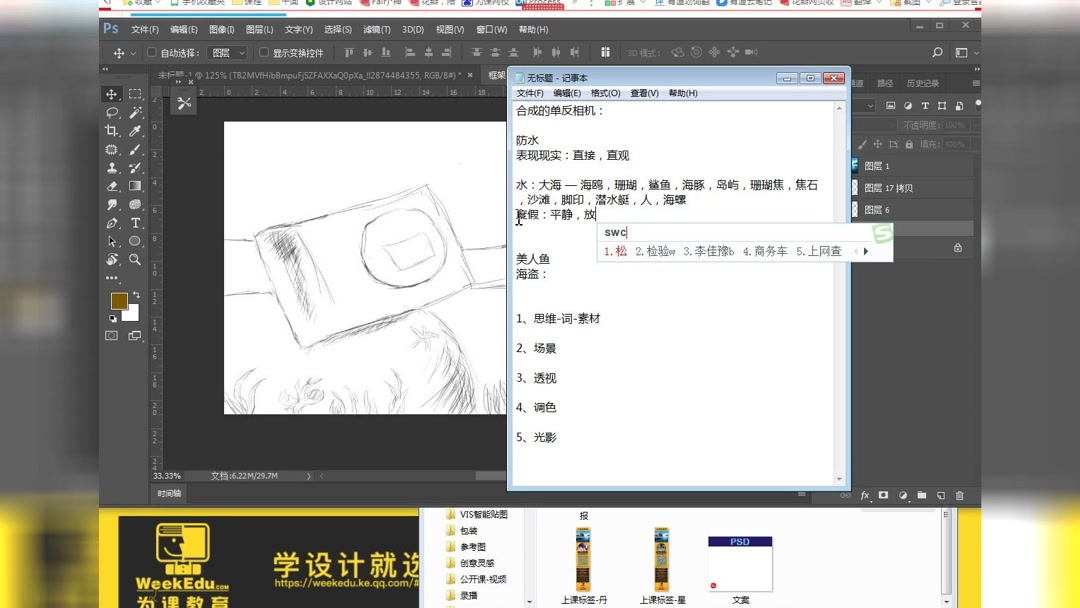
Task: Select the Lasso tool
Action: (112, 114)
